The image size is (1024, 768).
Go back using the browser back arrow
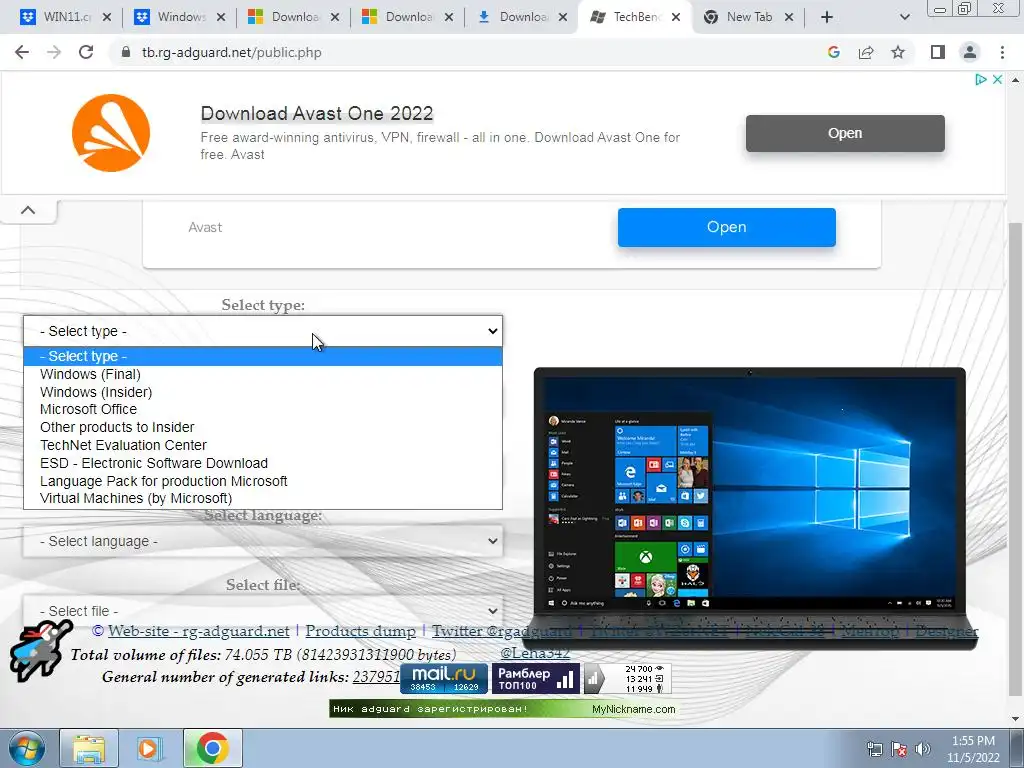(x=22, y=52)
